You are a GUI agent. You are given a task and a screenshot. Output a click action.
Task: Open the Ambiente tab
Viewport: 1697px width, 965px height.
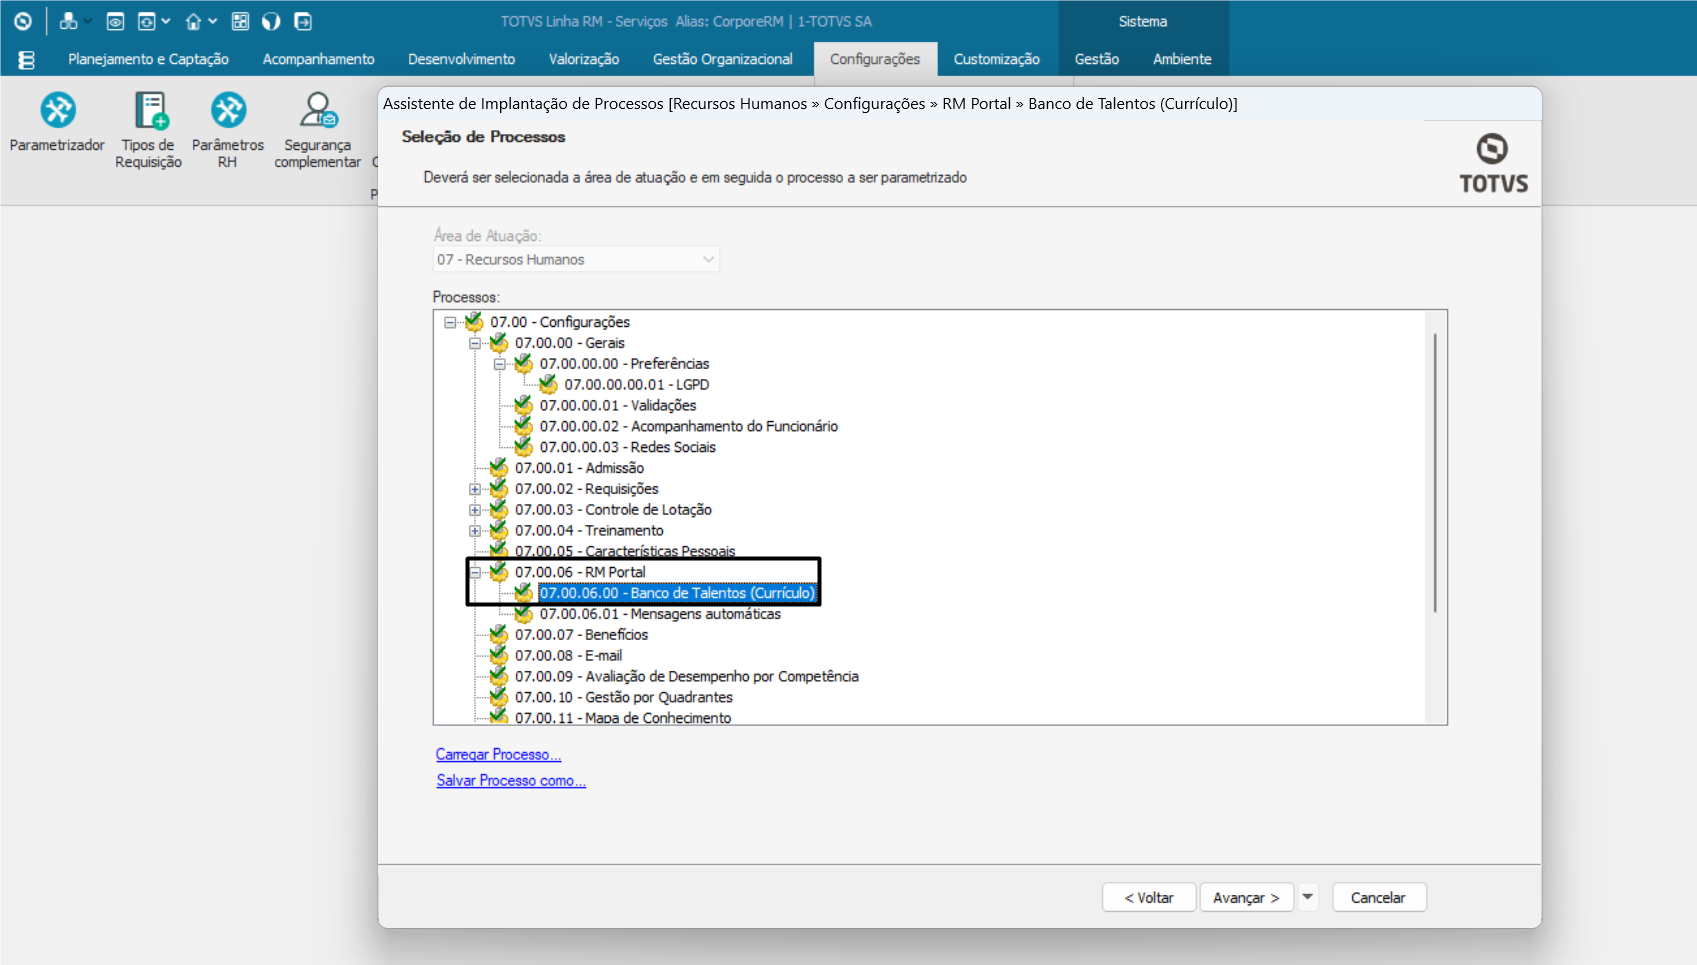[x=1182, y=59]
